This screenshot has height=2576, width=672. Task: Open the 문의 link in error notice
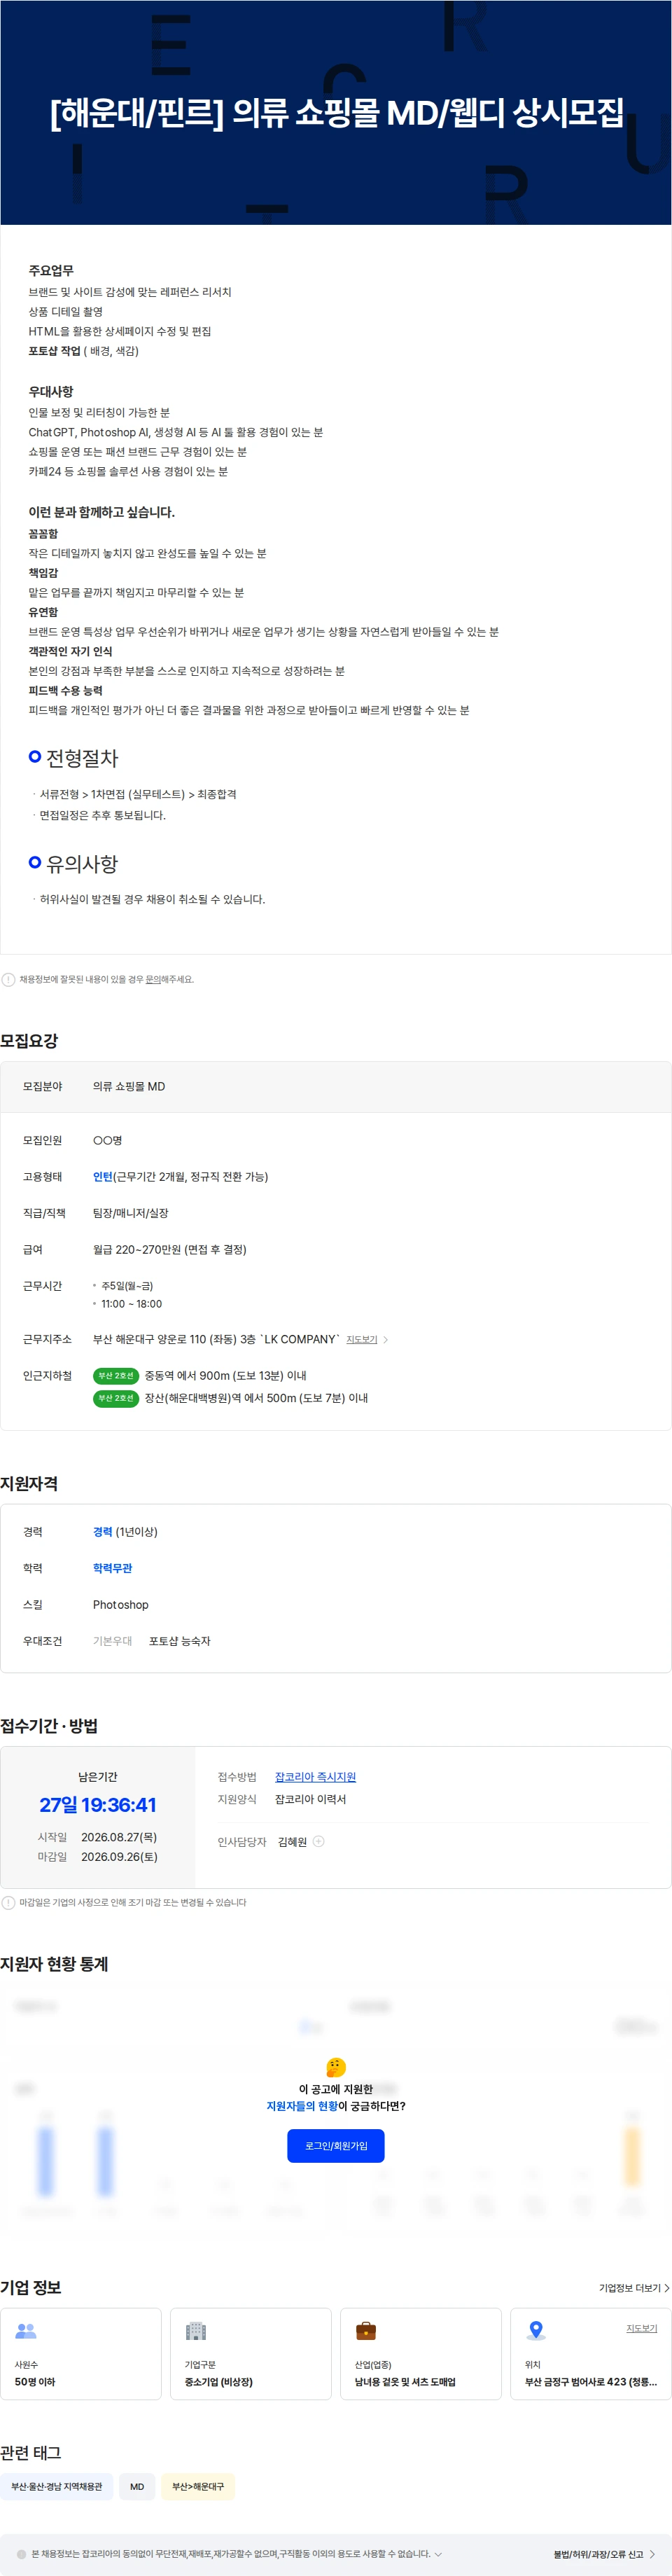tap(153, 979)
